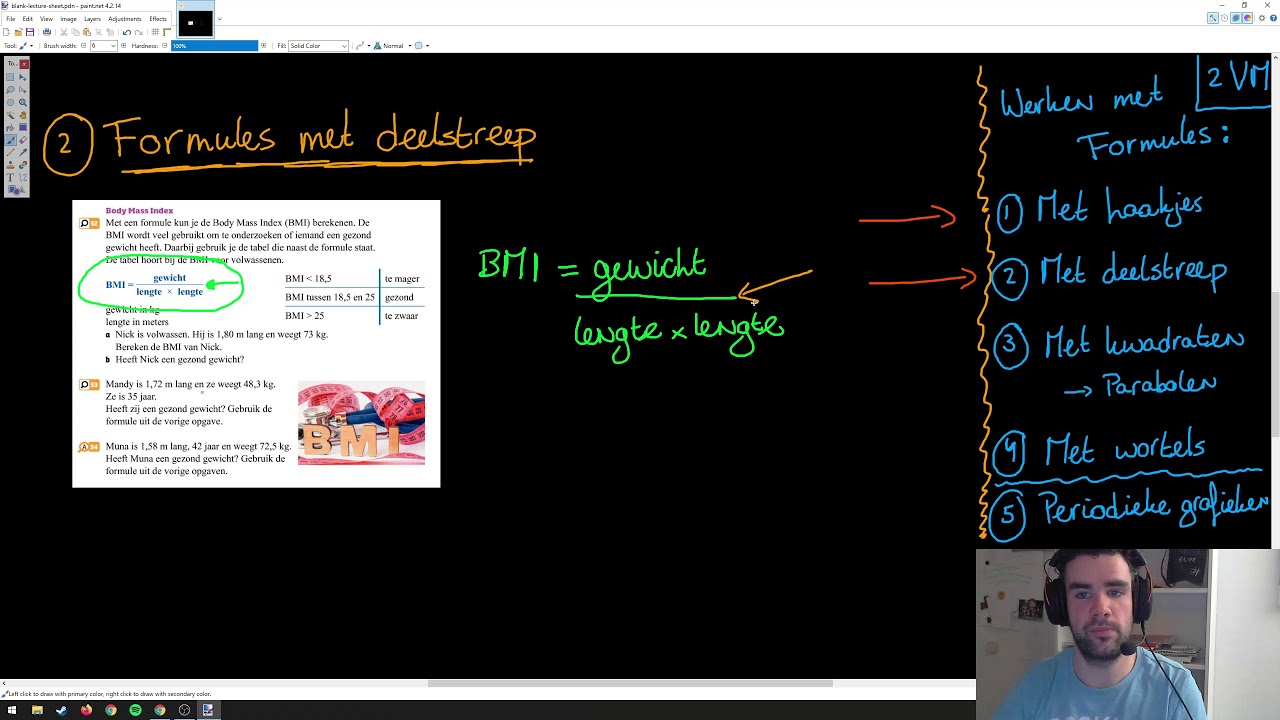Select the Eraser tool

(22, 140)
